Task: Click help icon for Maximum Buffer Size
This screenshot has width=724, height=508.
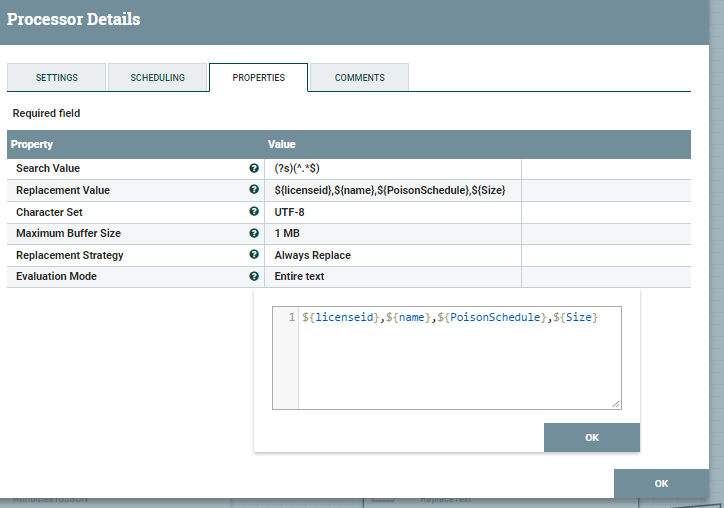Action: coord(254,233)
